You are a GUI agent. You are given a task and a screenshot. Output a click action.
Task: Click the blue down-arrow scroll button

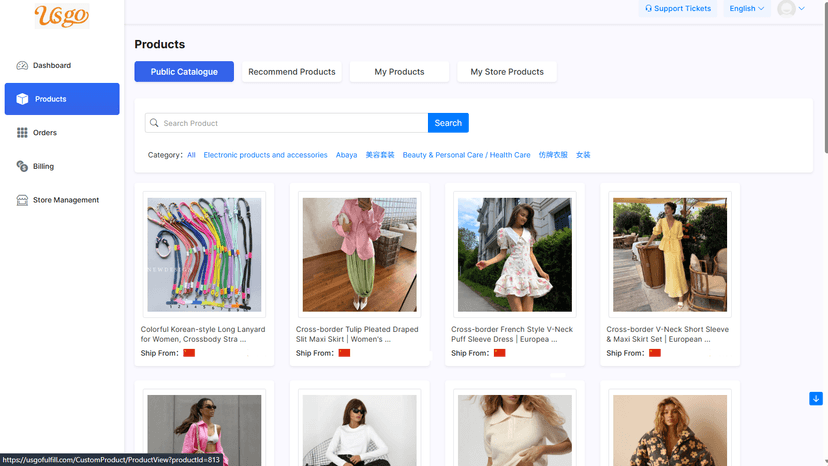pyautogui.click(x=815, y=398)
